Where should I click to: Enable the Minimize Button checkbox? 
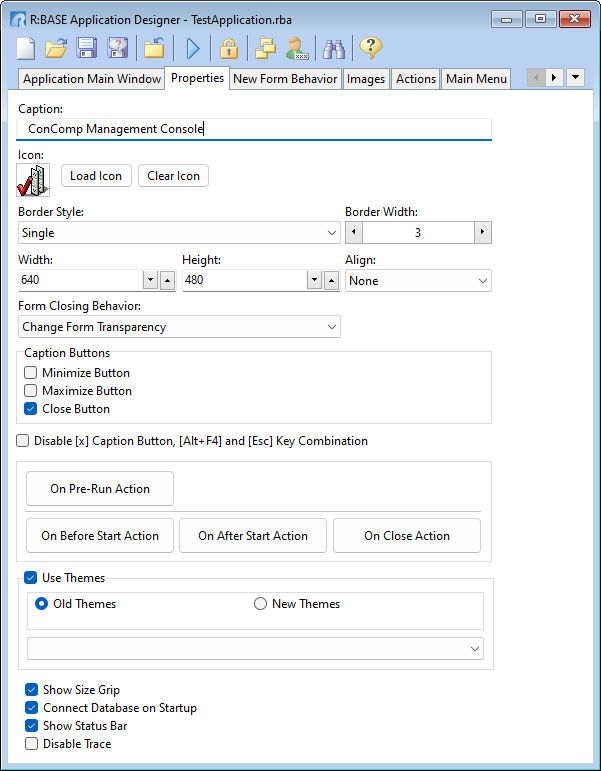[x=30, y=373]
